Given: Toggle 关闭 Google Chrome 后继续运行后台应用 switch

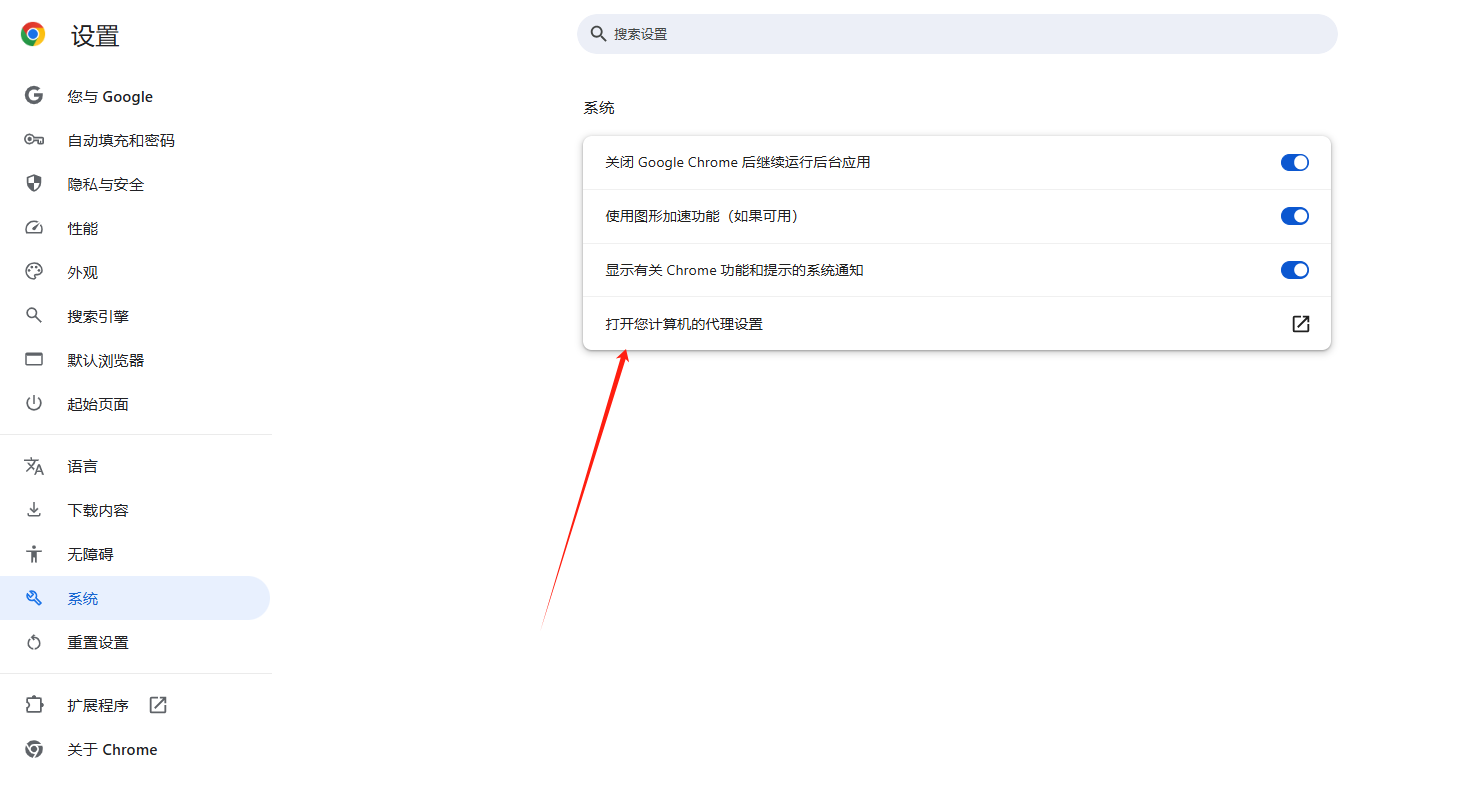Looking at the screenshot, I should [x=1295, y=162].
